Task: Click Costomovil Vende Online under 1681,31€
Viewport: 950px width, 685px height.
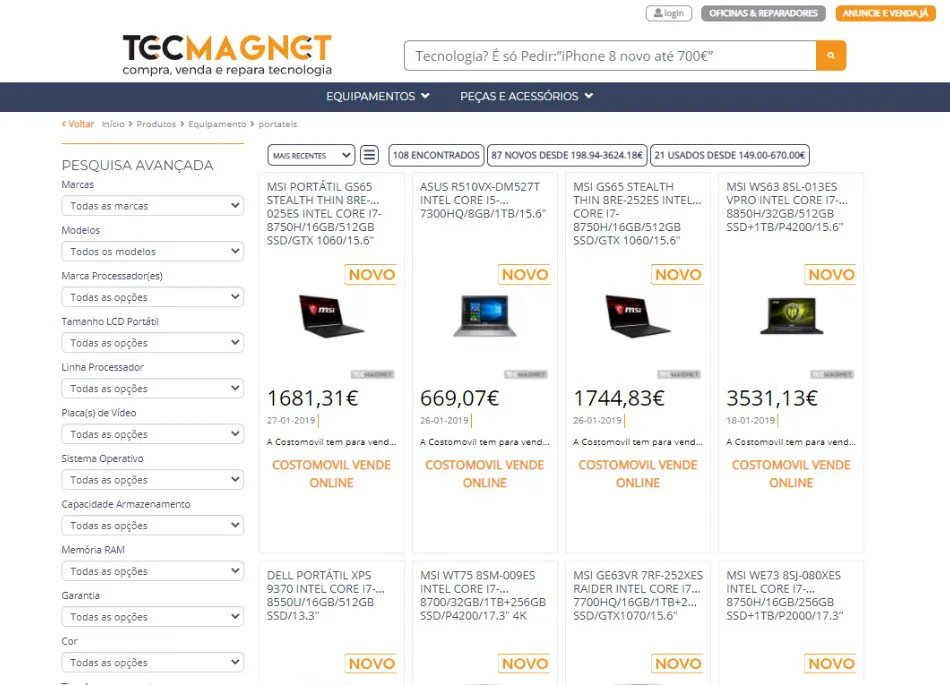Action: 331,474
